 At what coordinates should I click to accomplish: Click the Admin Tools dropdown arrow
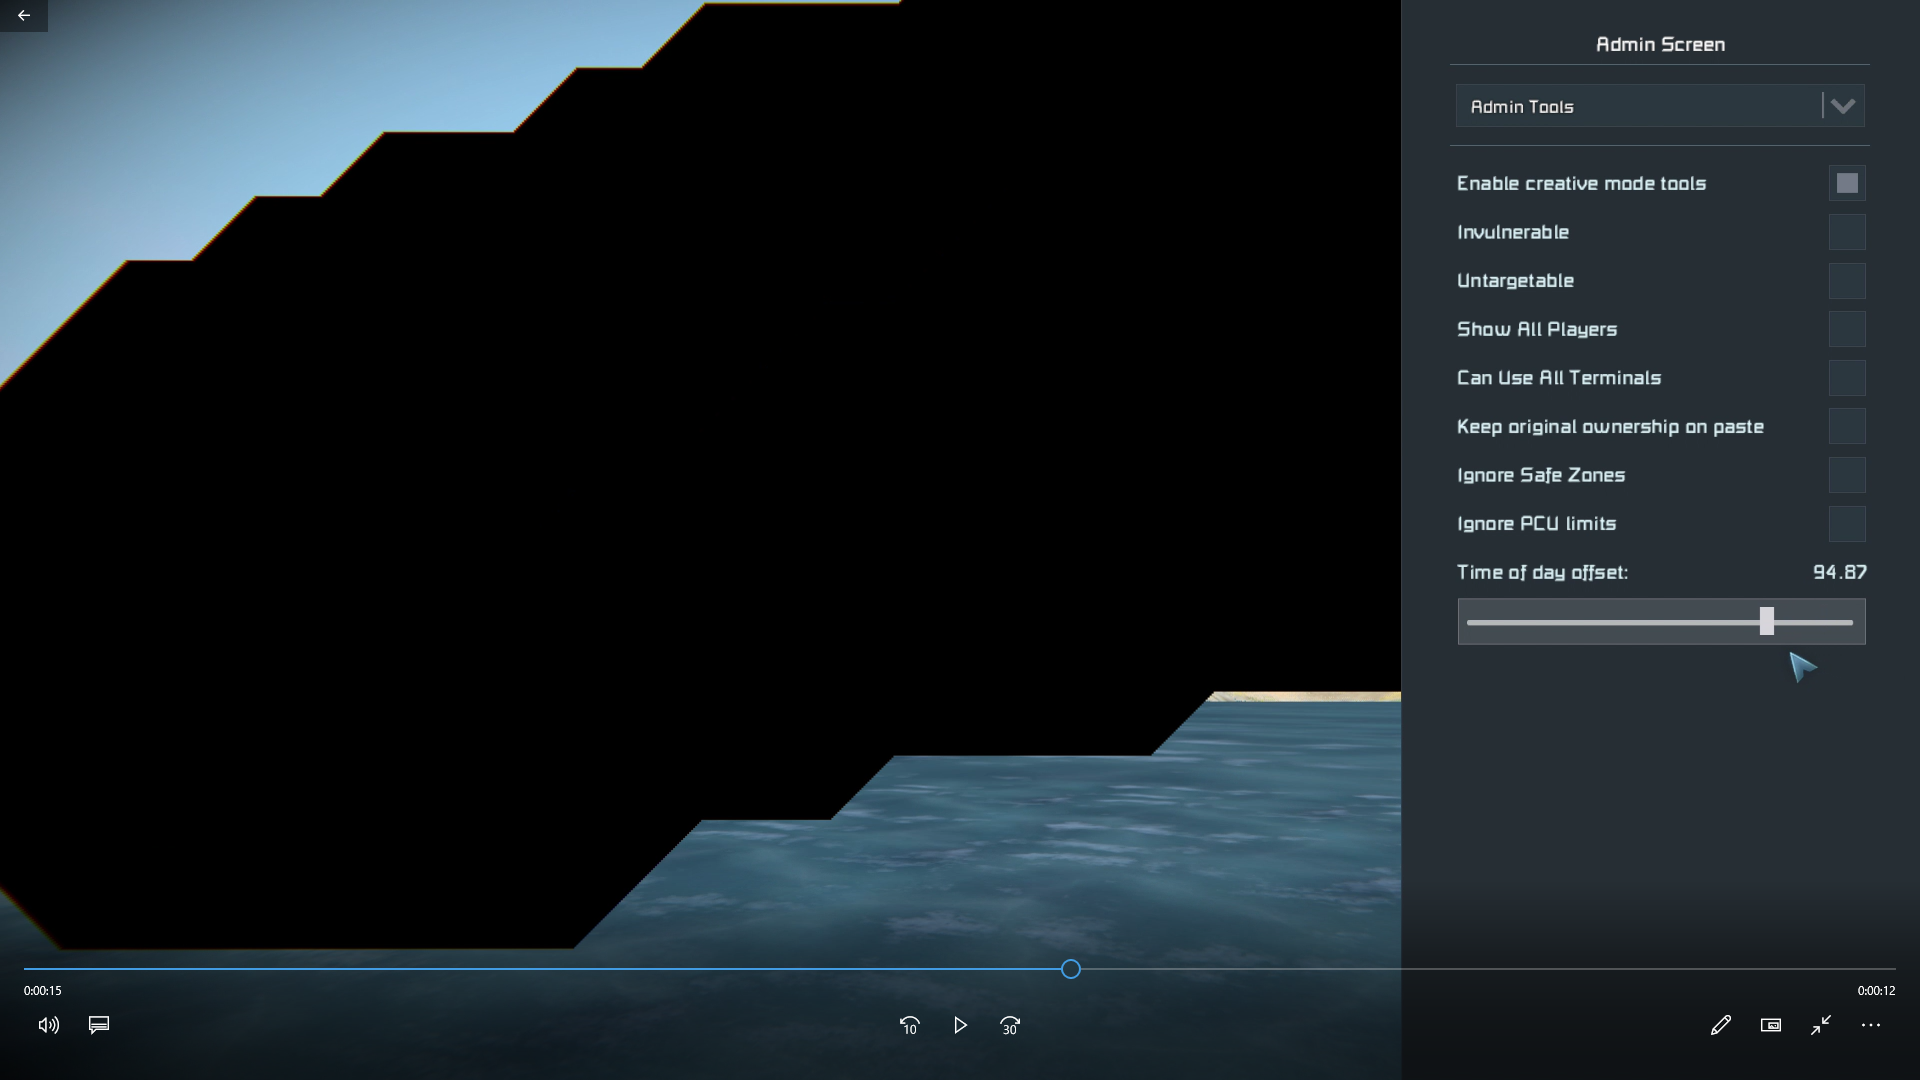pyautogui.click(x=1843, y=106)
